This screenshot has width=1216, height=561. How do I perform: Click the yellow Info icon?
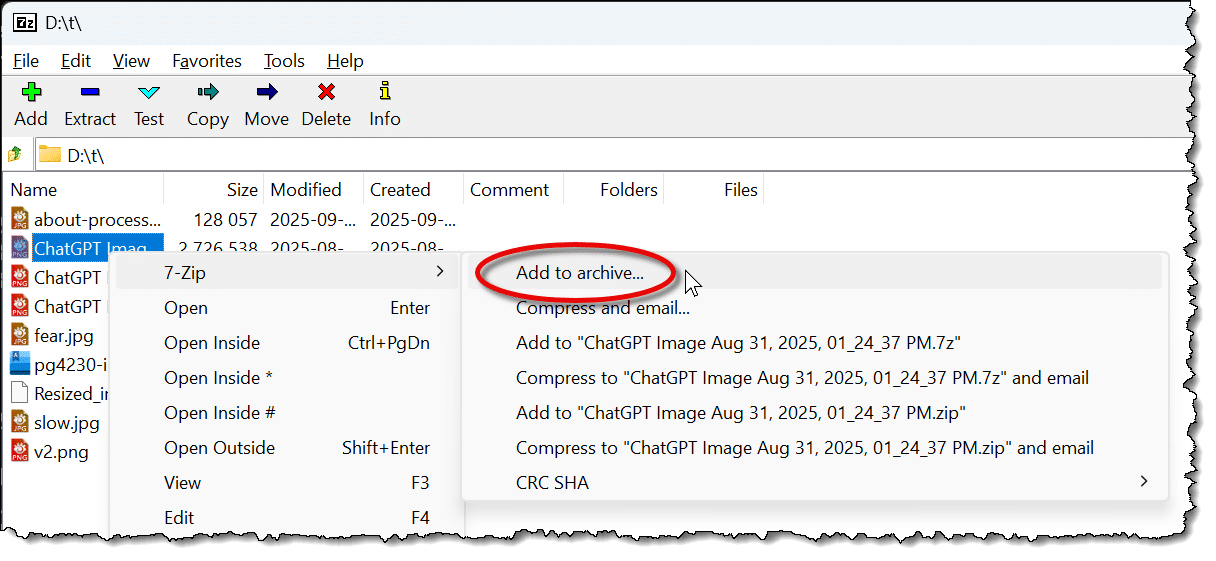[x=384, y=93]
